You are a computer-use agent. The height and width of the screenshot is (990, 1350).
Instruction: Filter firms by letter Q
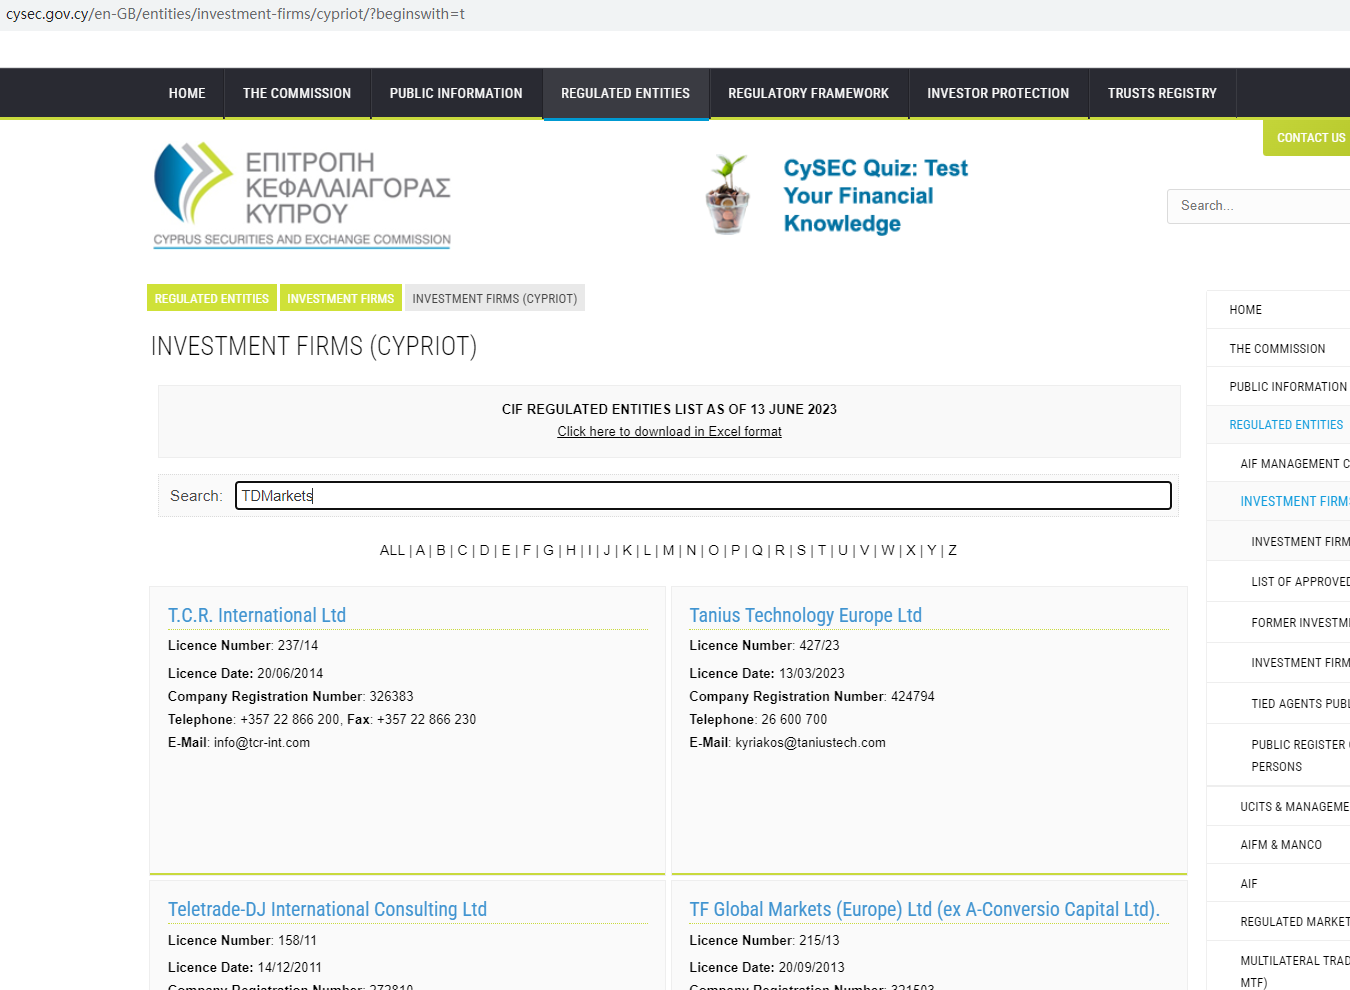(x=757, y=550)
